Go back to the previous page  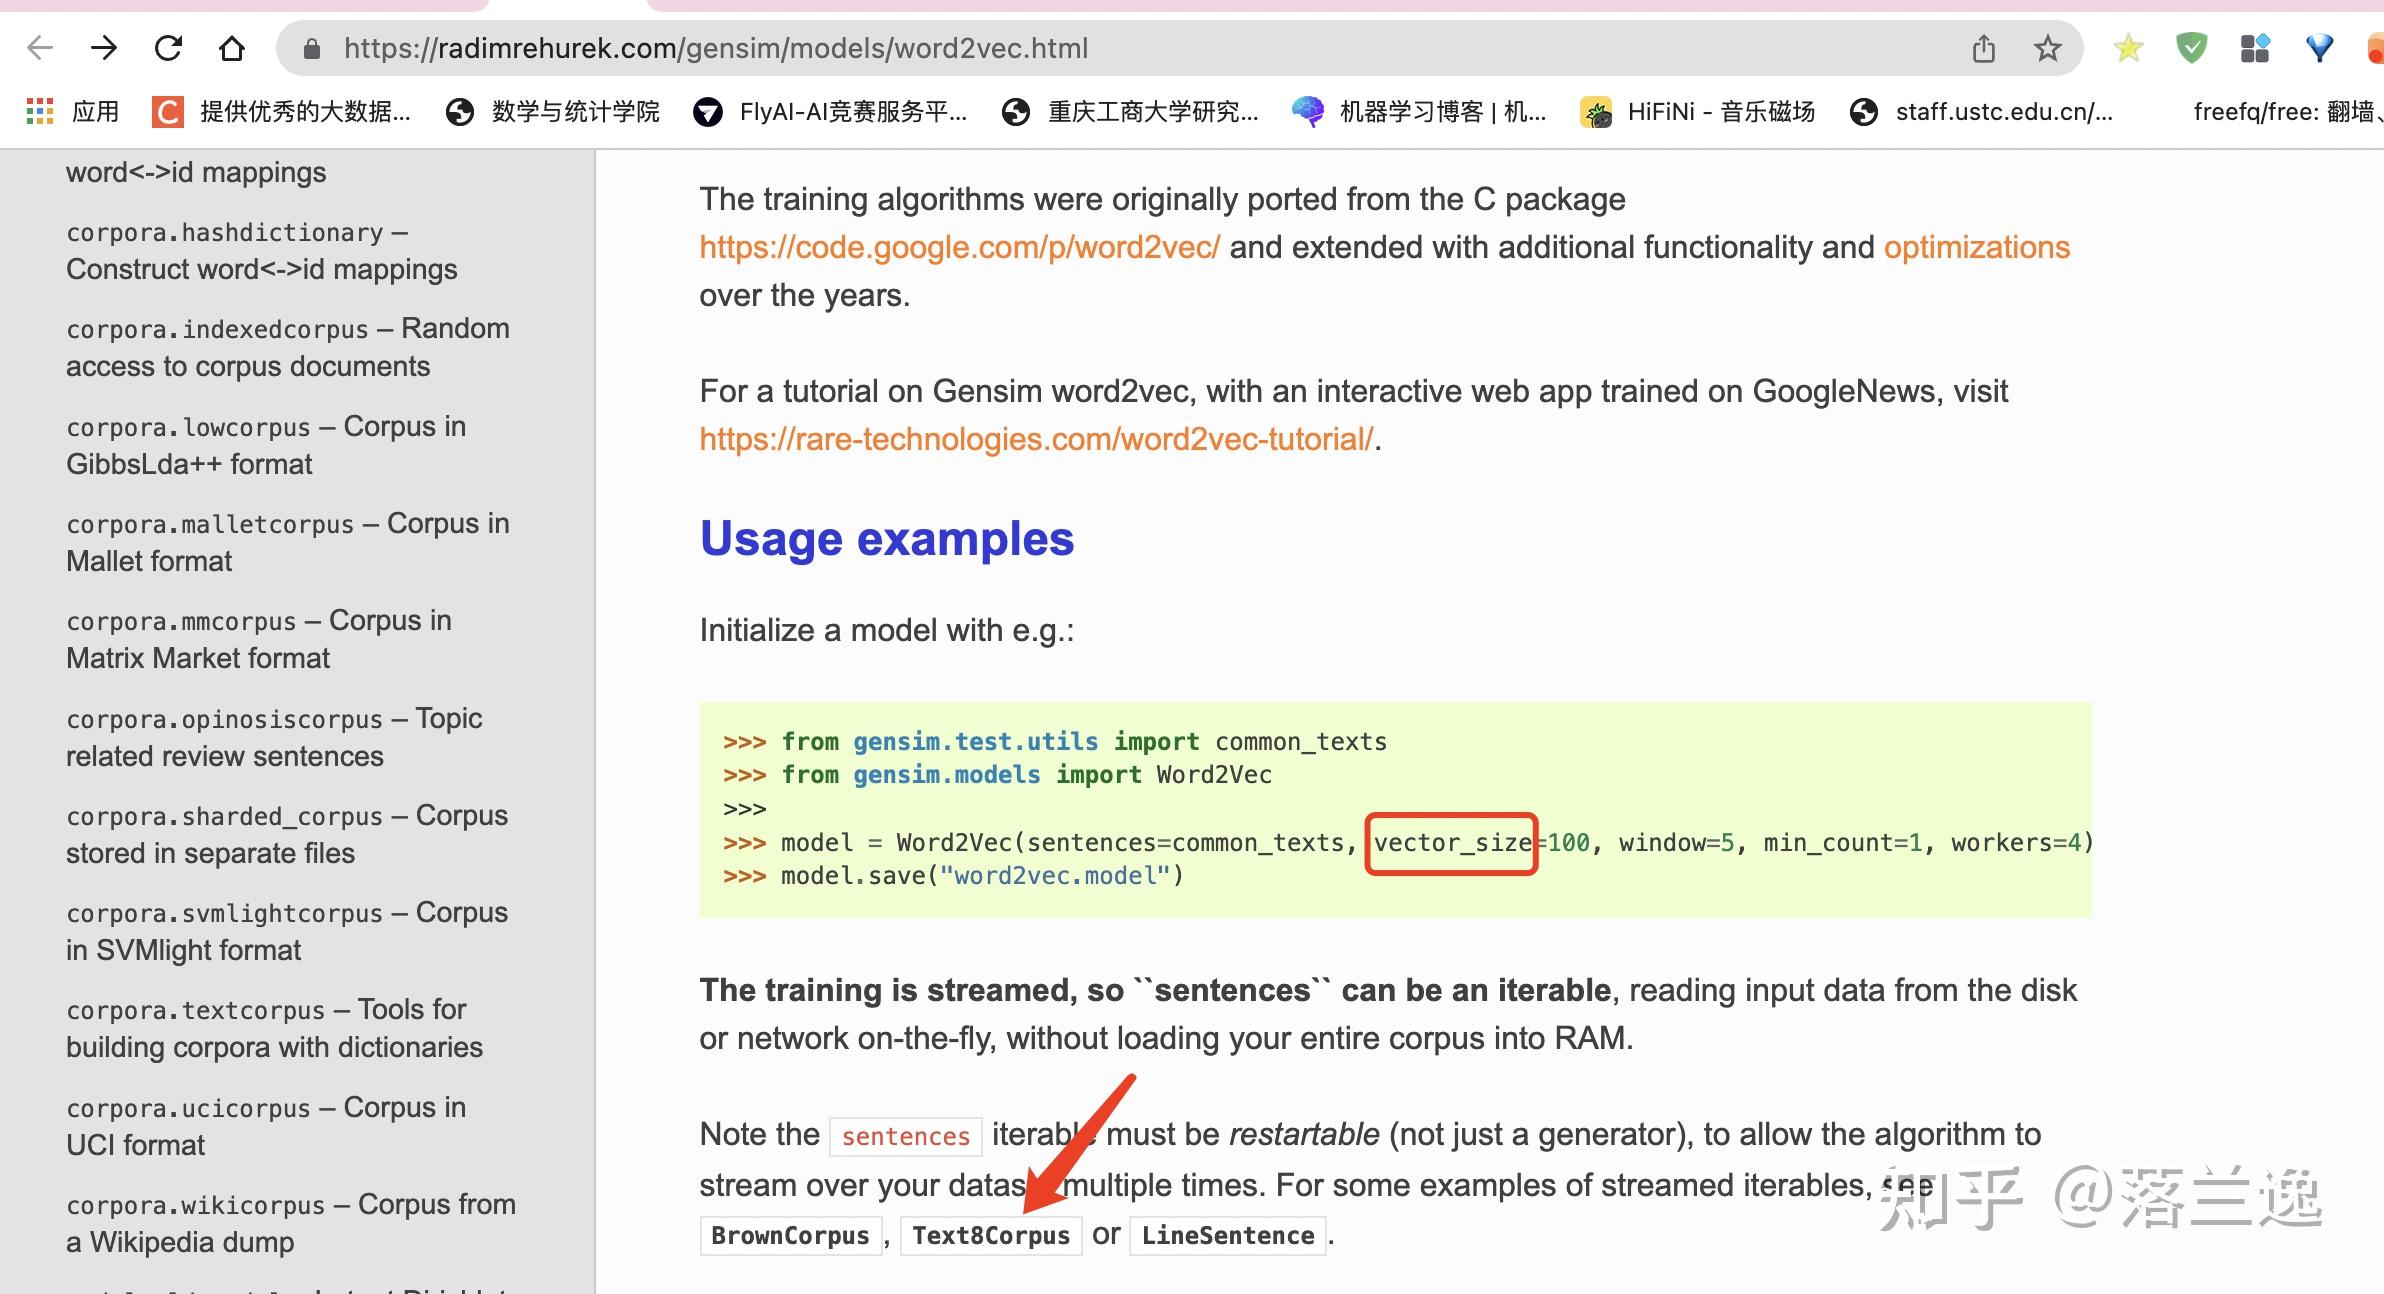click(x=38, y=47)
